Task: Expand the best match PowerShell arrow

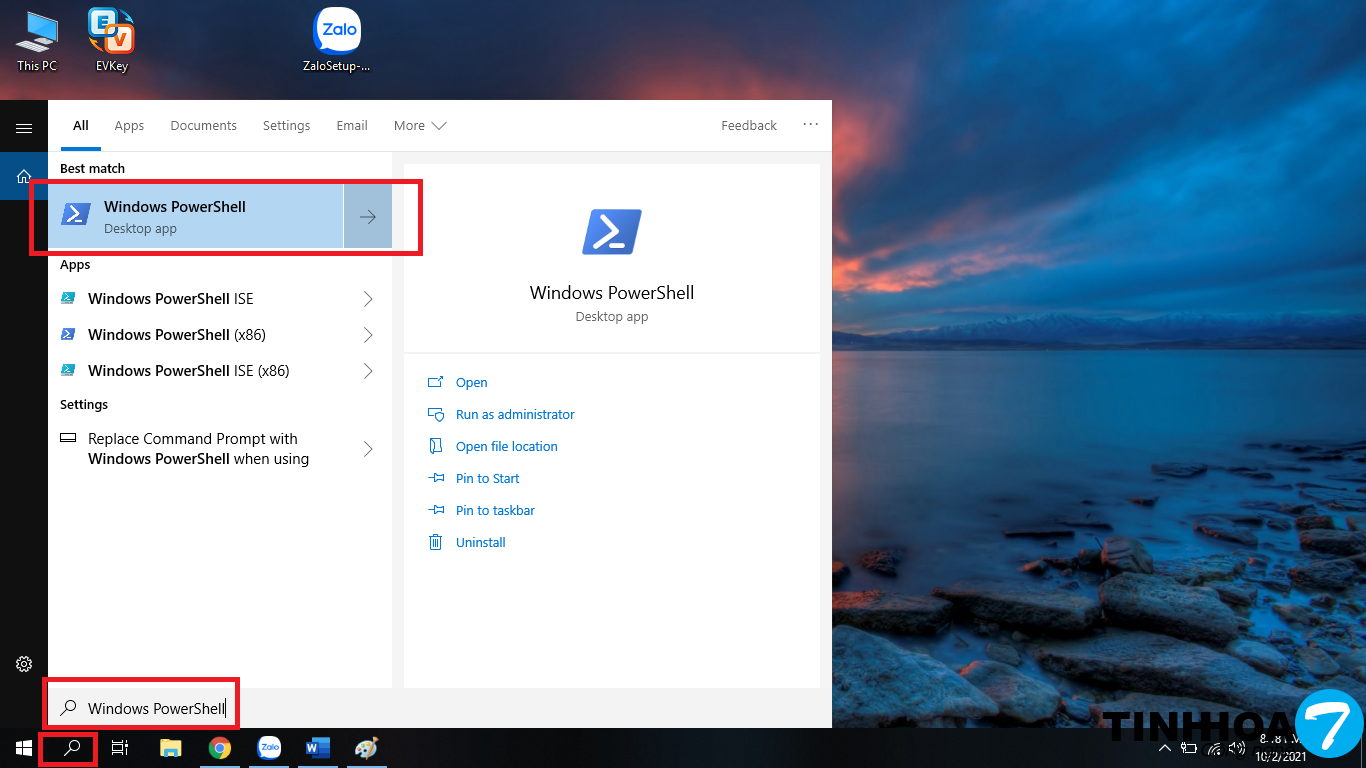Action: pyautogui.click(x=368, y=216)
